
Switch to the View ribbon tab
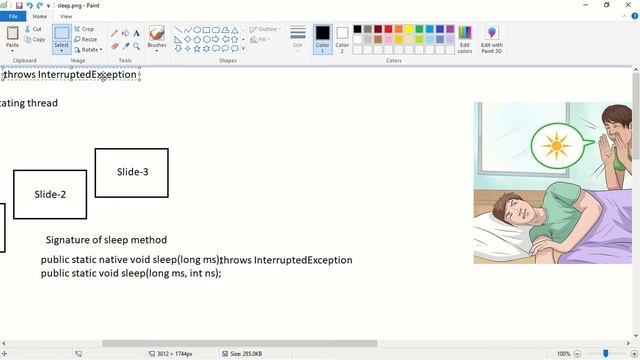66,16
